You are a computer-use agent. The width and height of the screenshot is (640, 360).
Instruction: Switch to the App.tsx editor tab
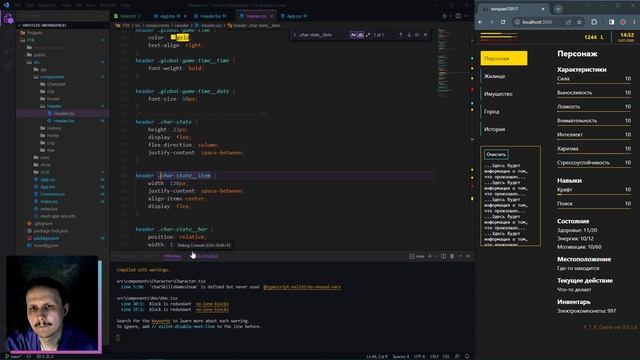[170, 16]
